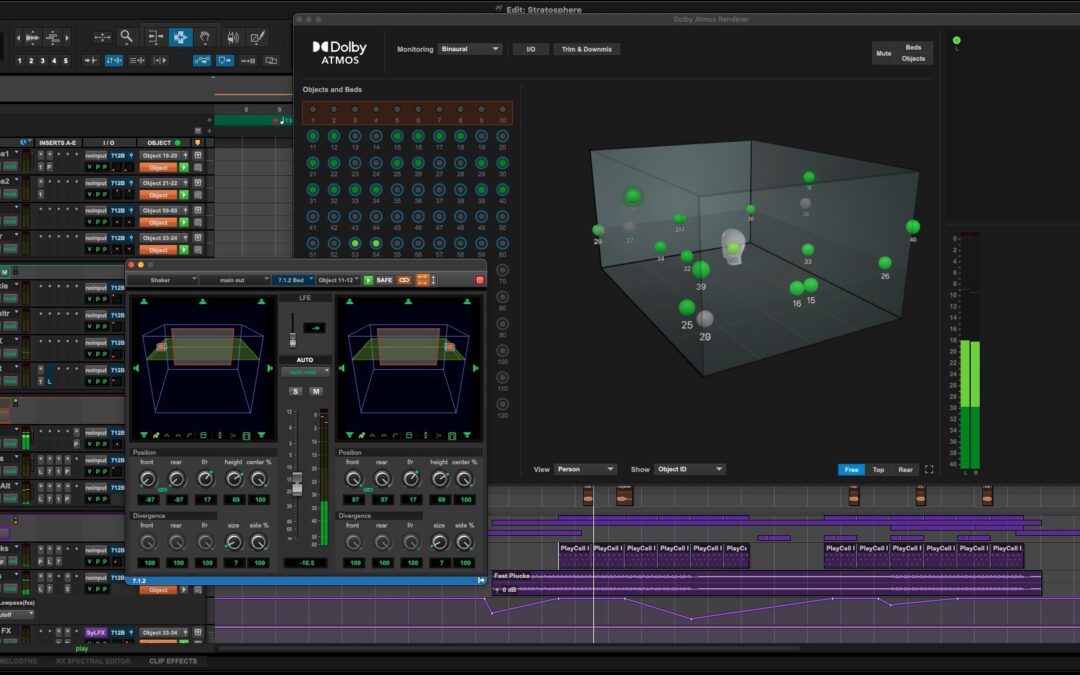Open the Object 11-12 dropdown in panner
The image size is (1080, 675).
pos(338,280)
